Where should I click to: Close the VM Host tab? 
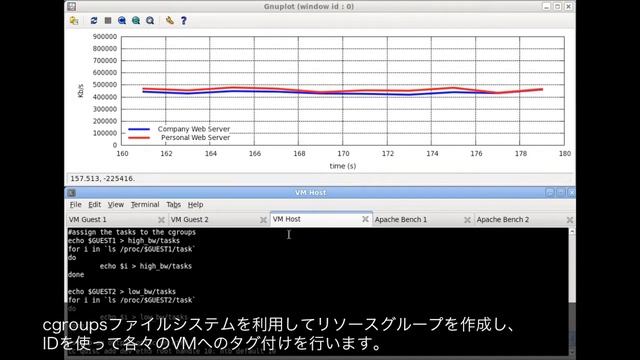[x=365, y=219]
